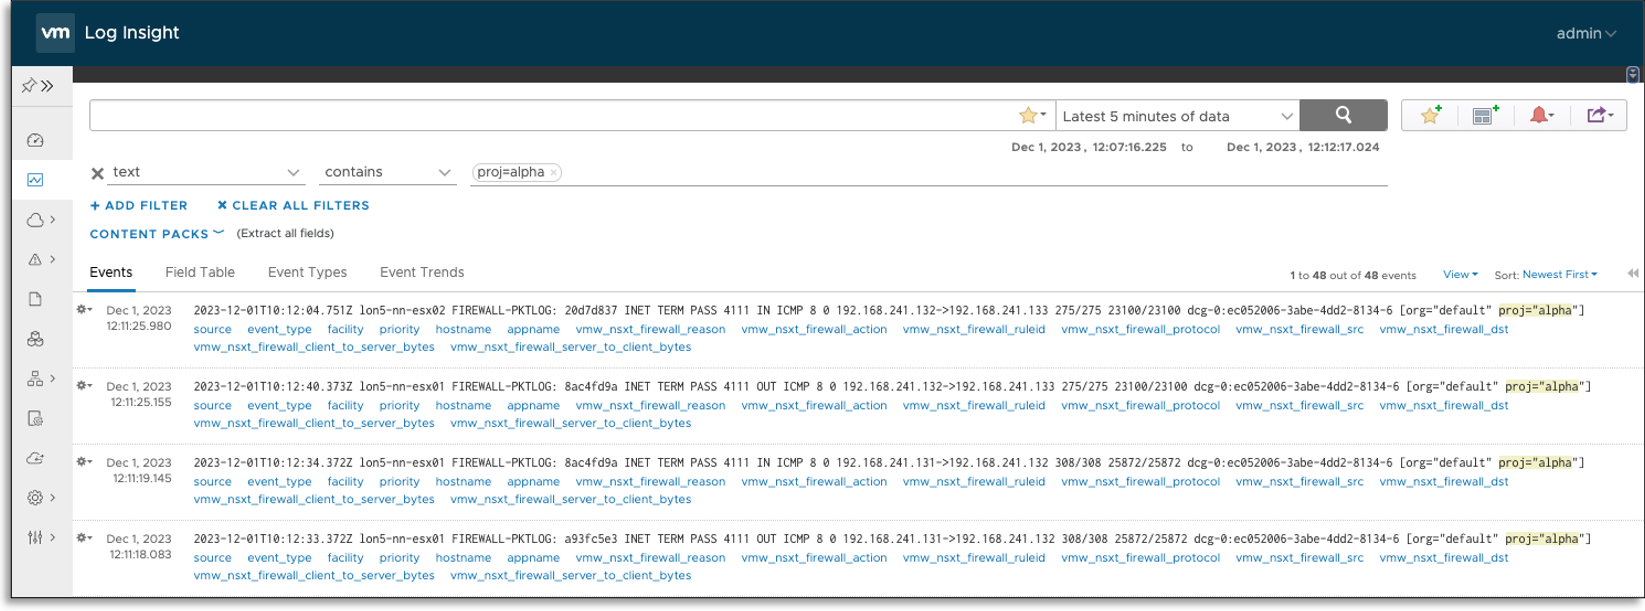Open the 'contains' operator dropdown

[387, 172]
